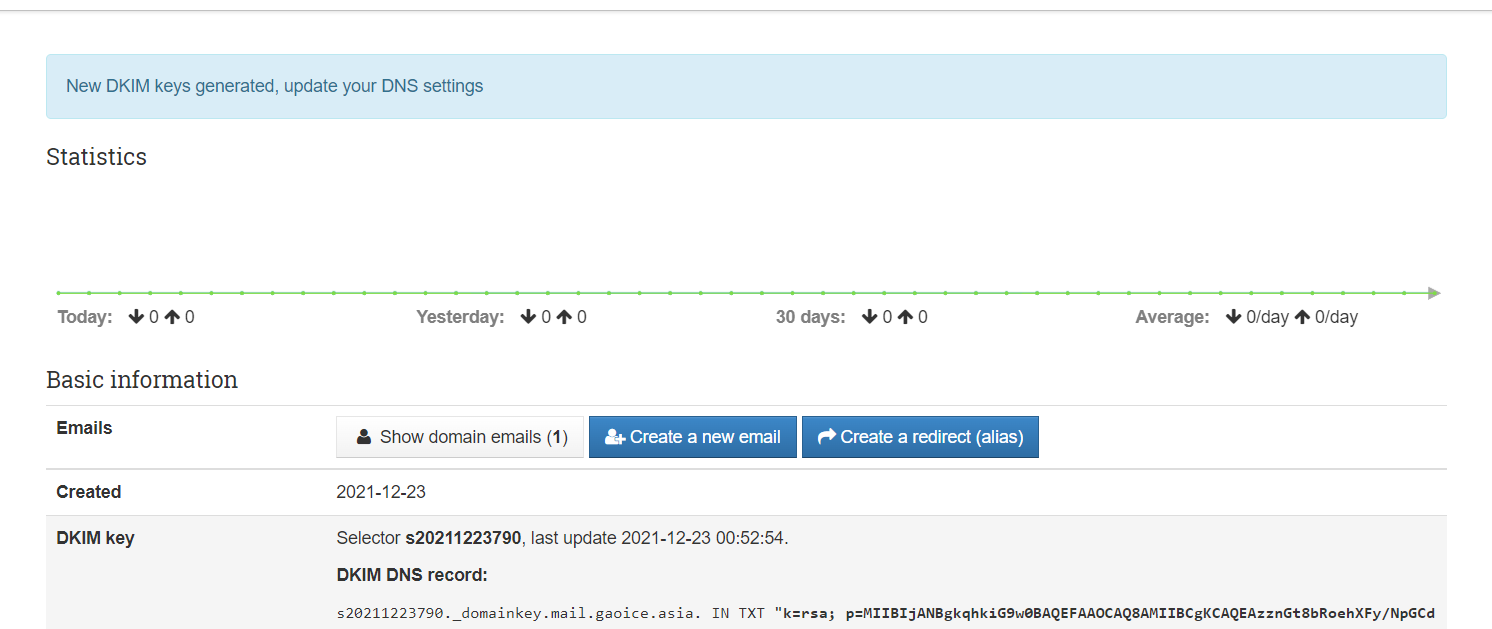Click the down arrow icon next to Average
Screen dimensions: 1492x629
tap(1233, 317)
